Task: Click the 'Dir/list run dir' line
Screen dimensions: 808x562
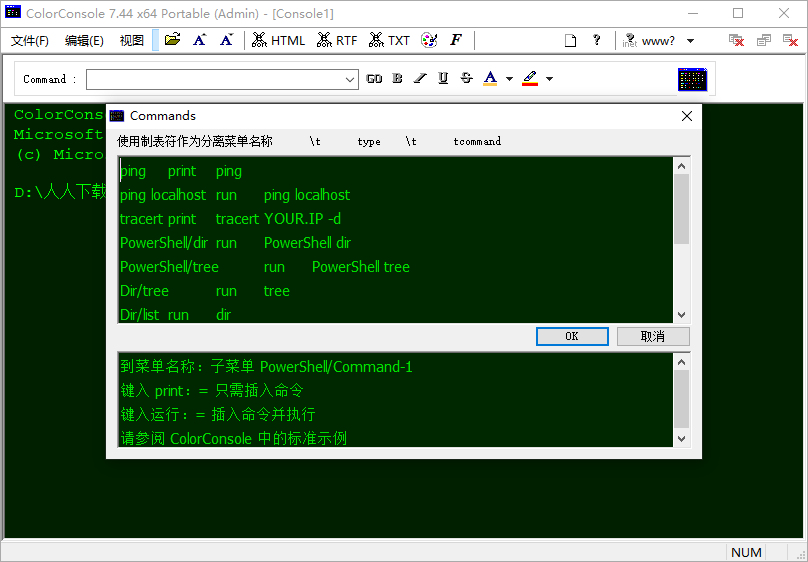Action: pos(176,314)
